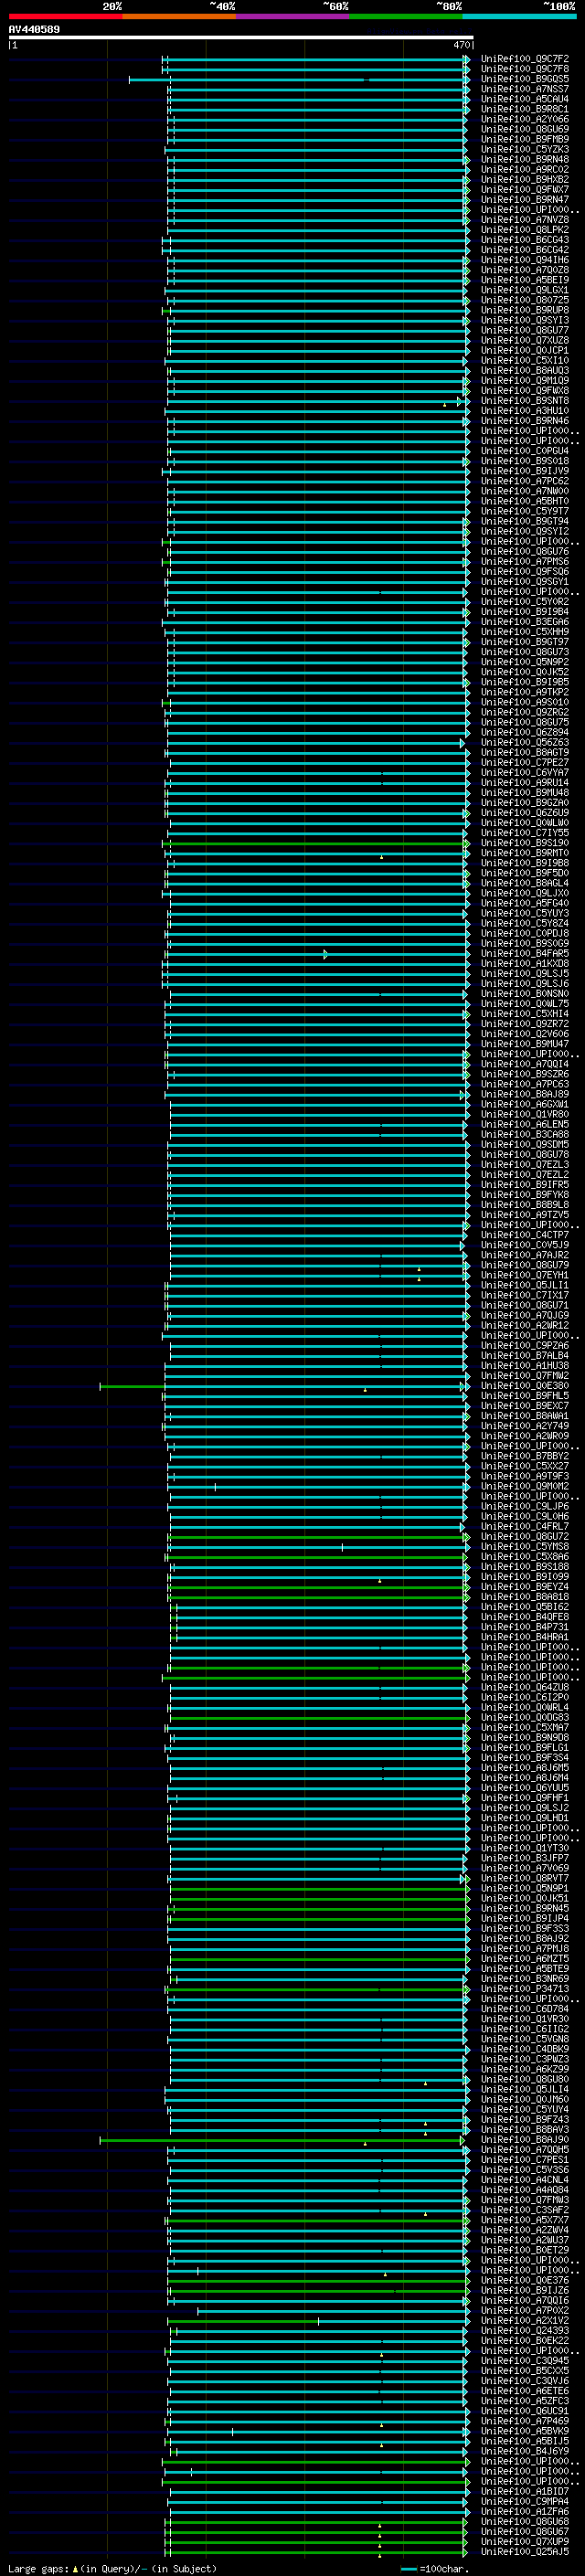Open hit UniRef100_A5CAU4

(525, 99)
